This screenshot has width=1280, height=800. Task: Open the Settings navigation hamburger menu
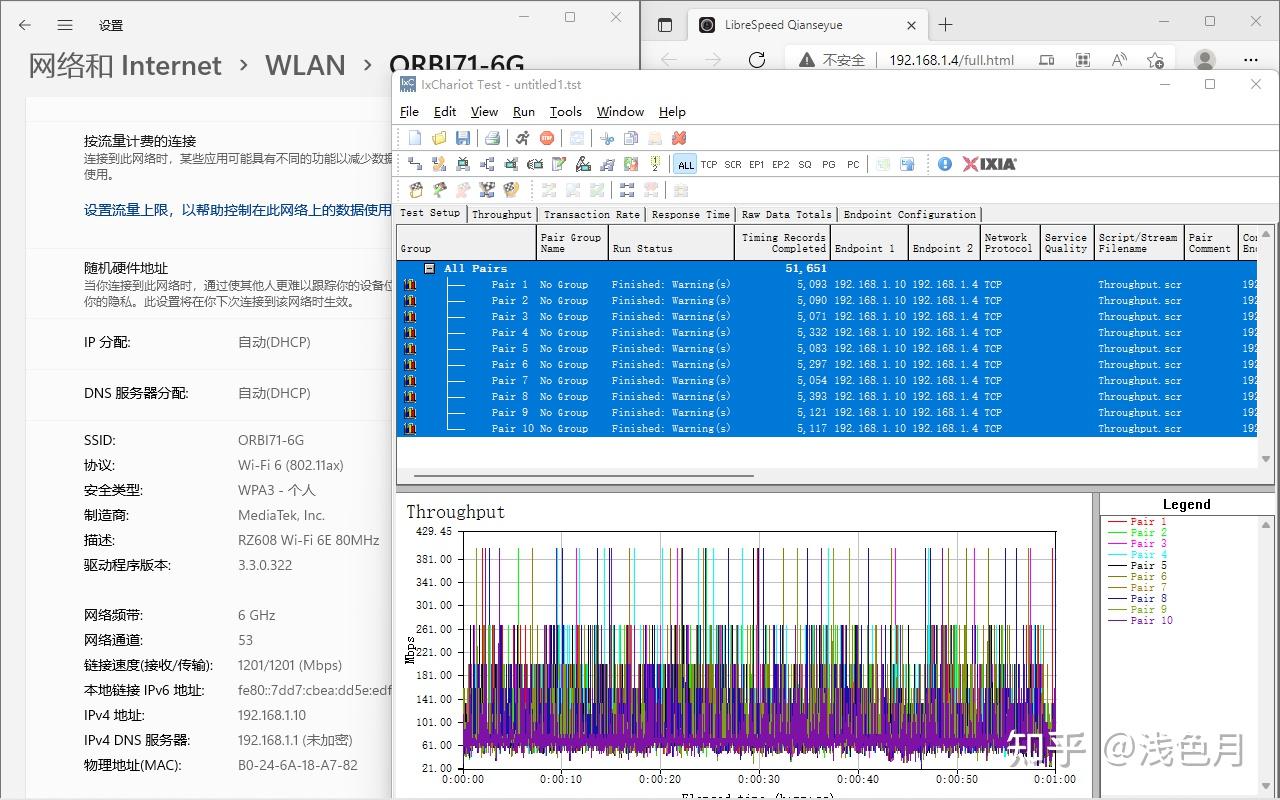point(66,25)
